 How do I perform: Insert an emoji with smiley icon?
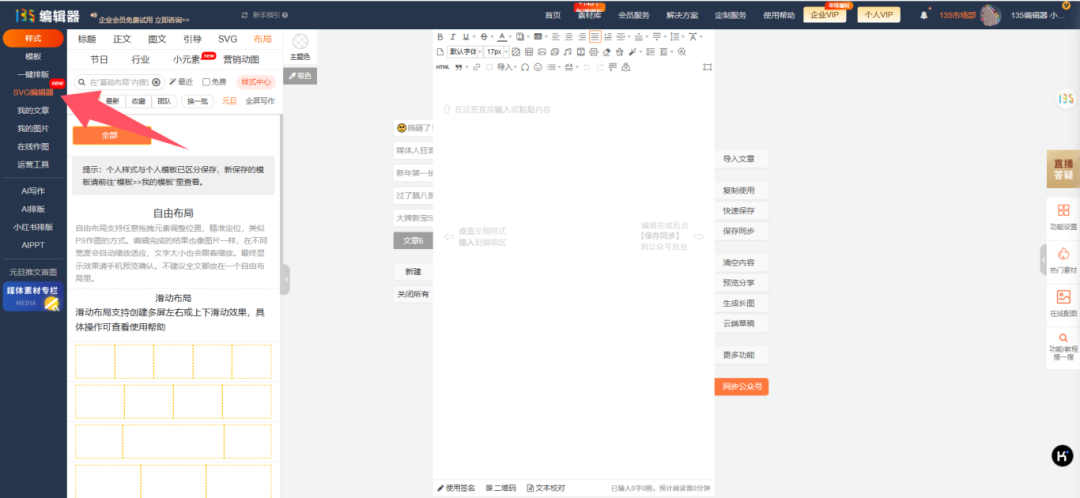(537, 67)
